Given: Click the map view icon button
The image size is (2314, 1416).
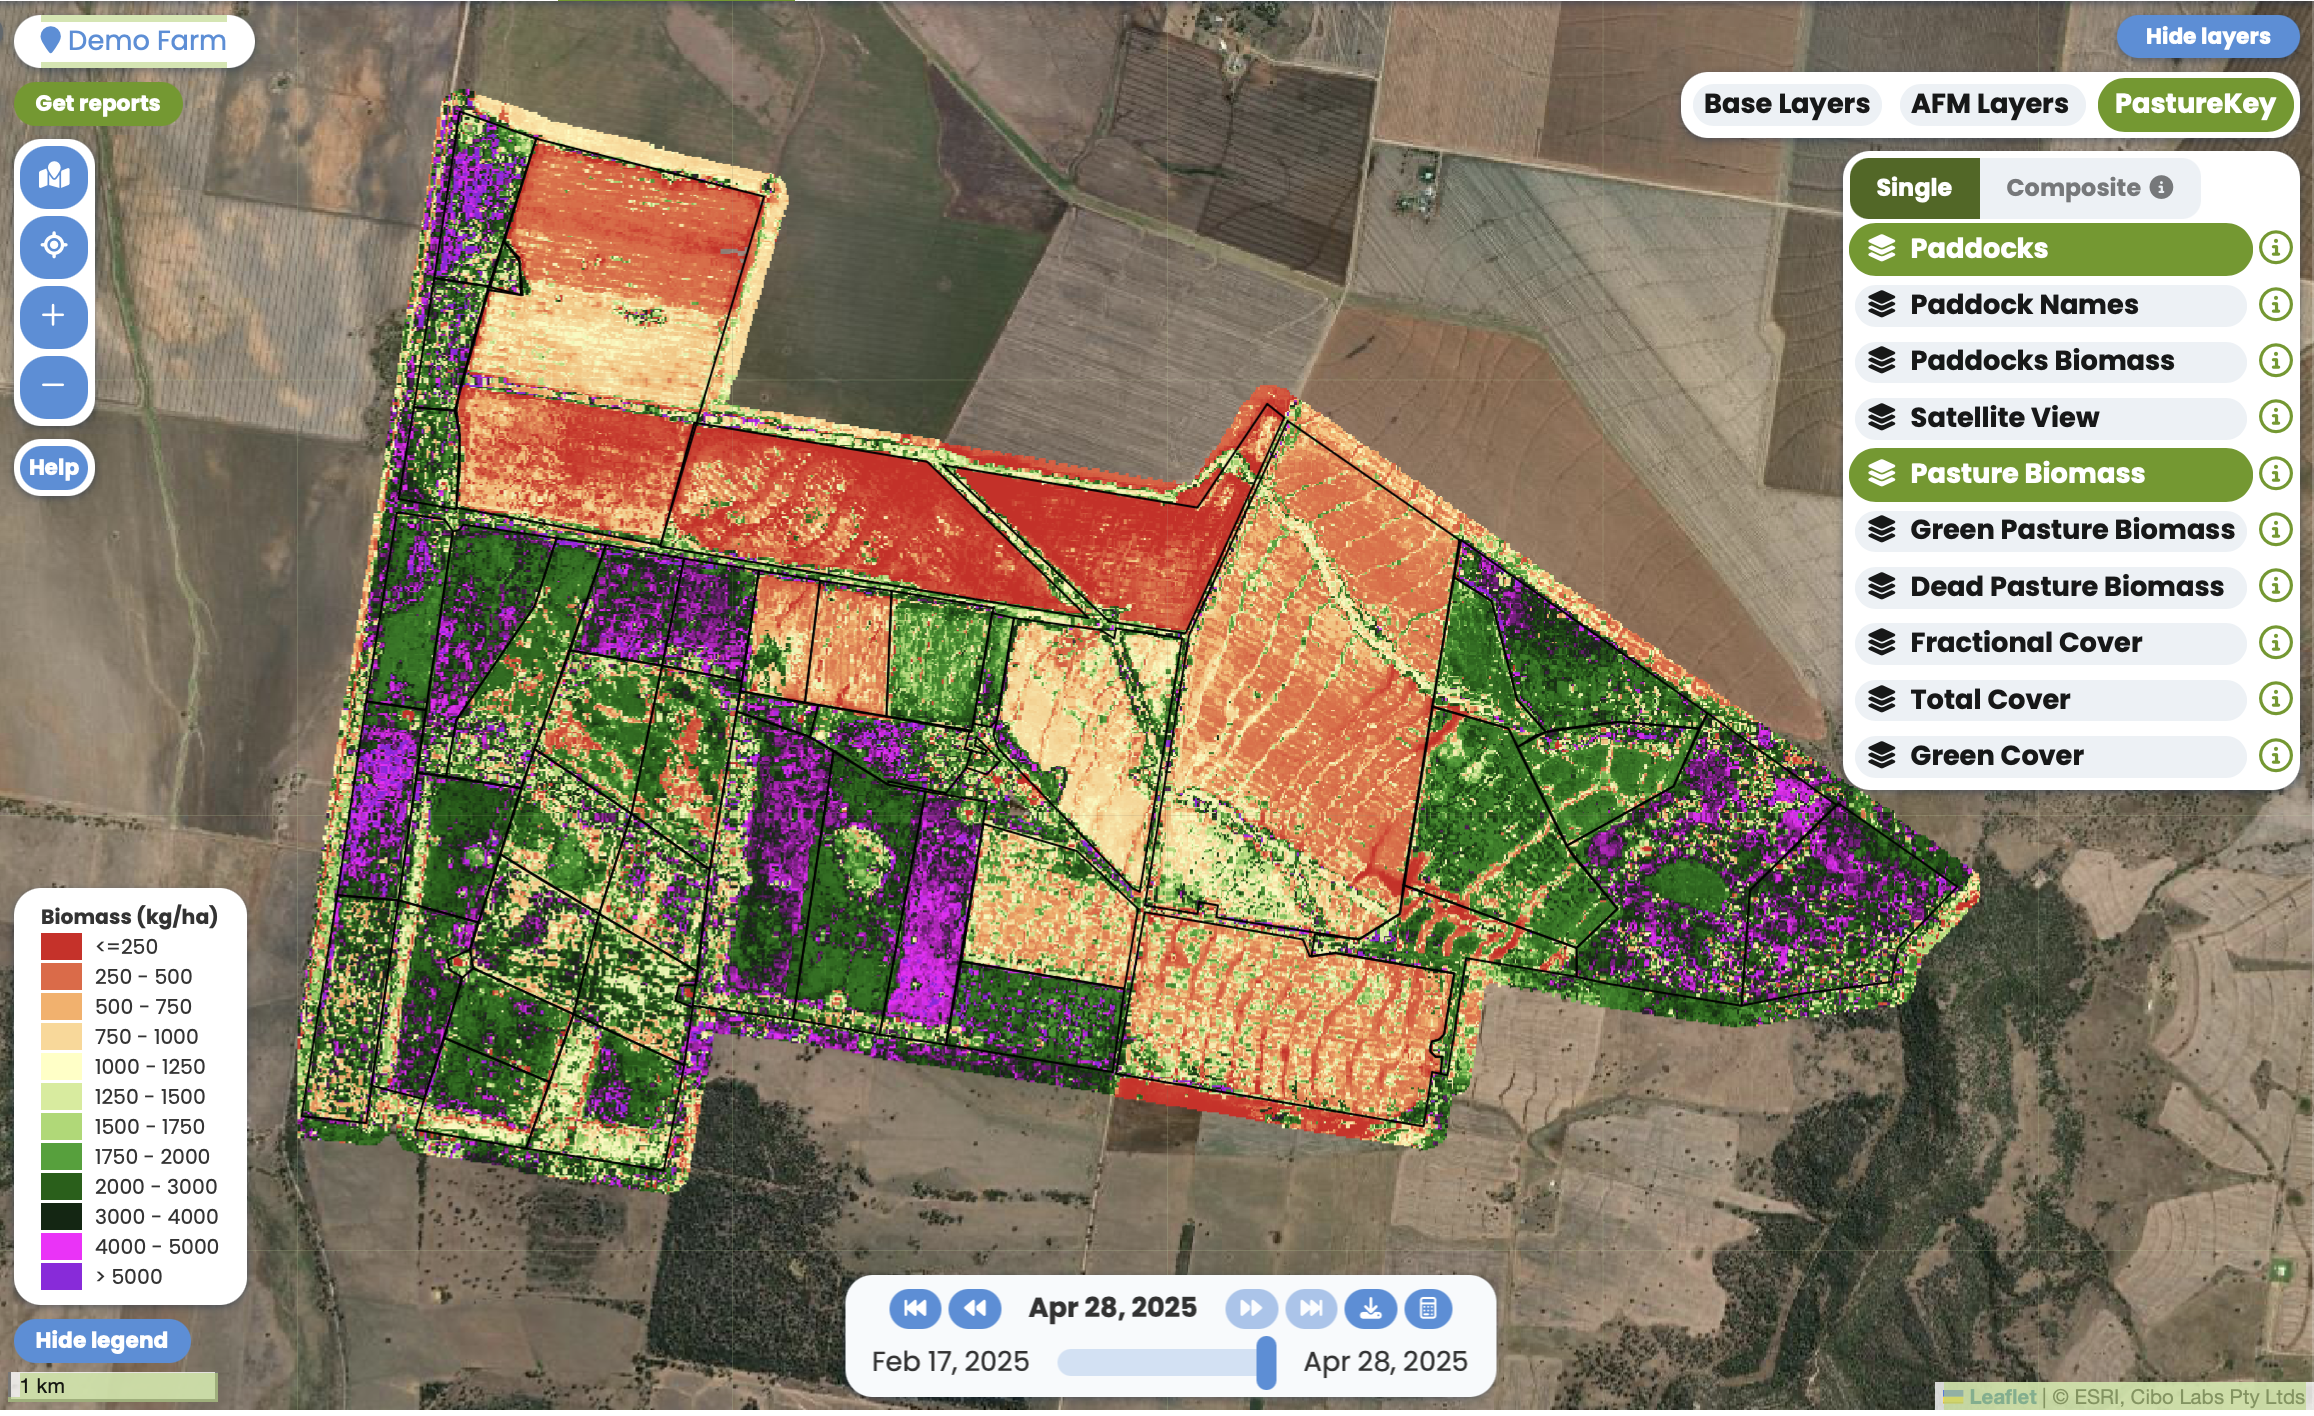Looking at the screenshot, I should (54, 177).
